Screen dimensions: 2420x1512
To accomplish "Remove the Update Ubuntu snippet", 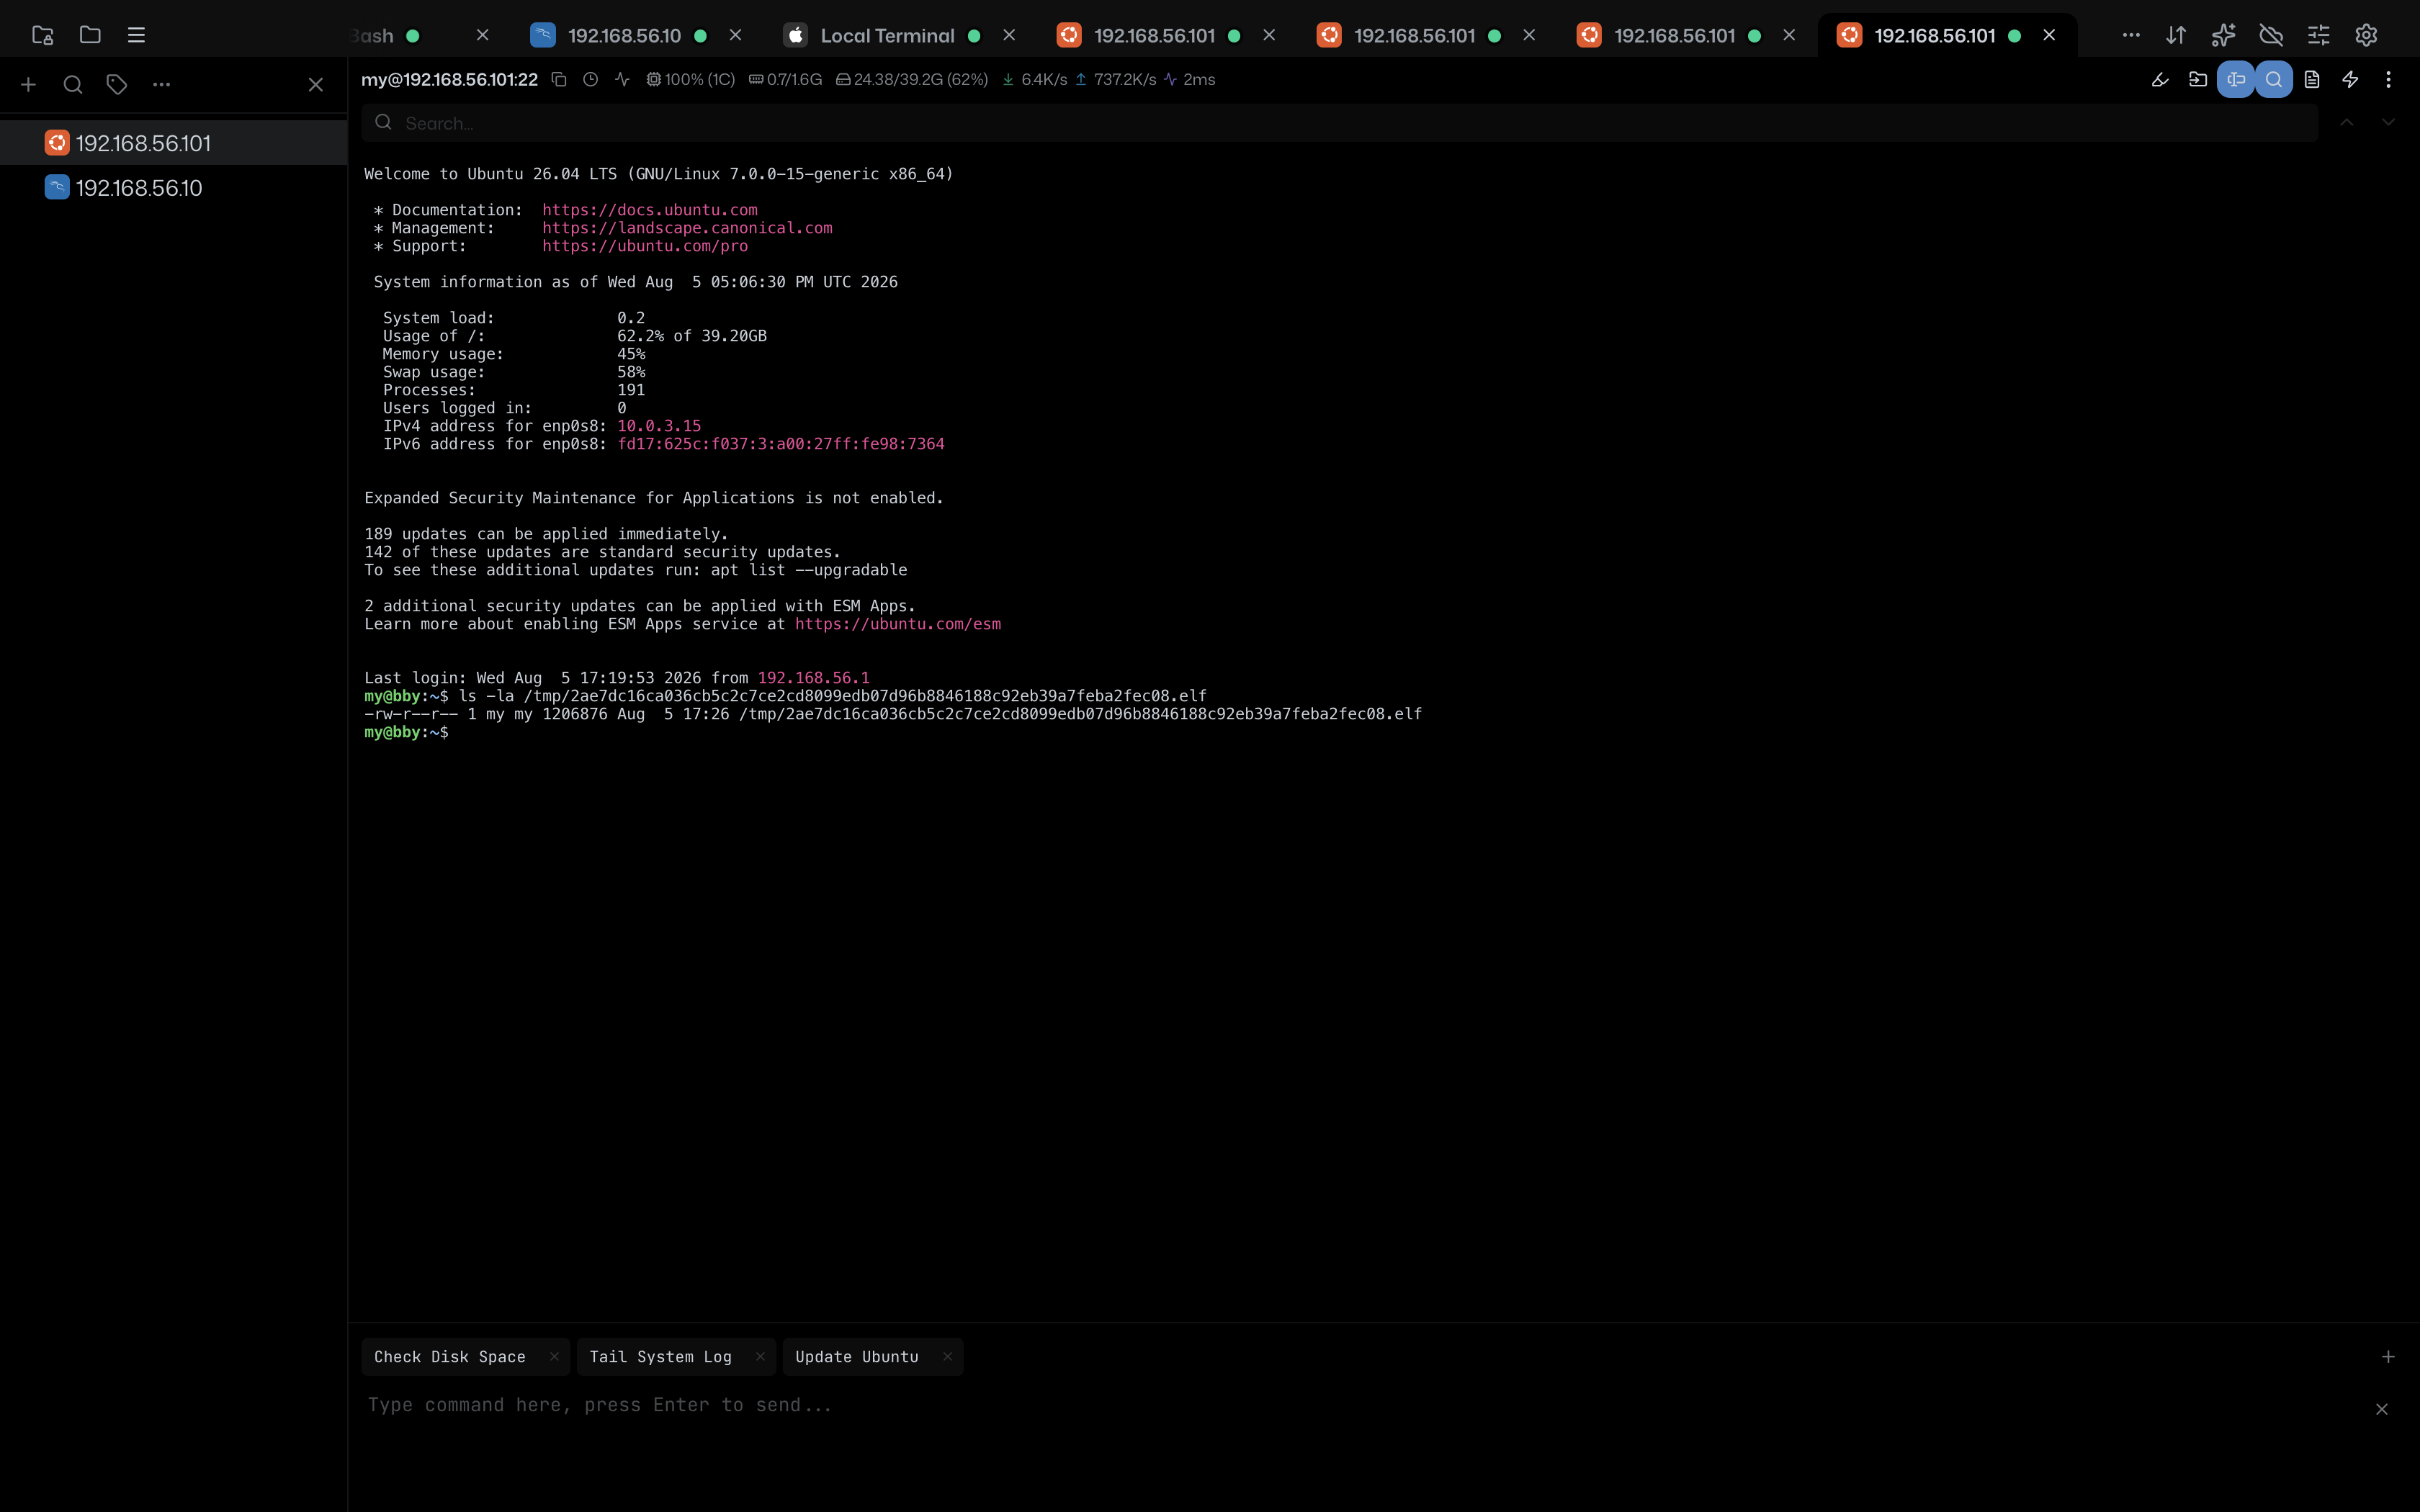I will click(x=947, y=1357).
